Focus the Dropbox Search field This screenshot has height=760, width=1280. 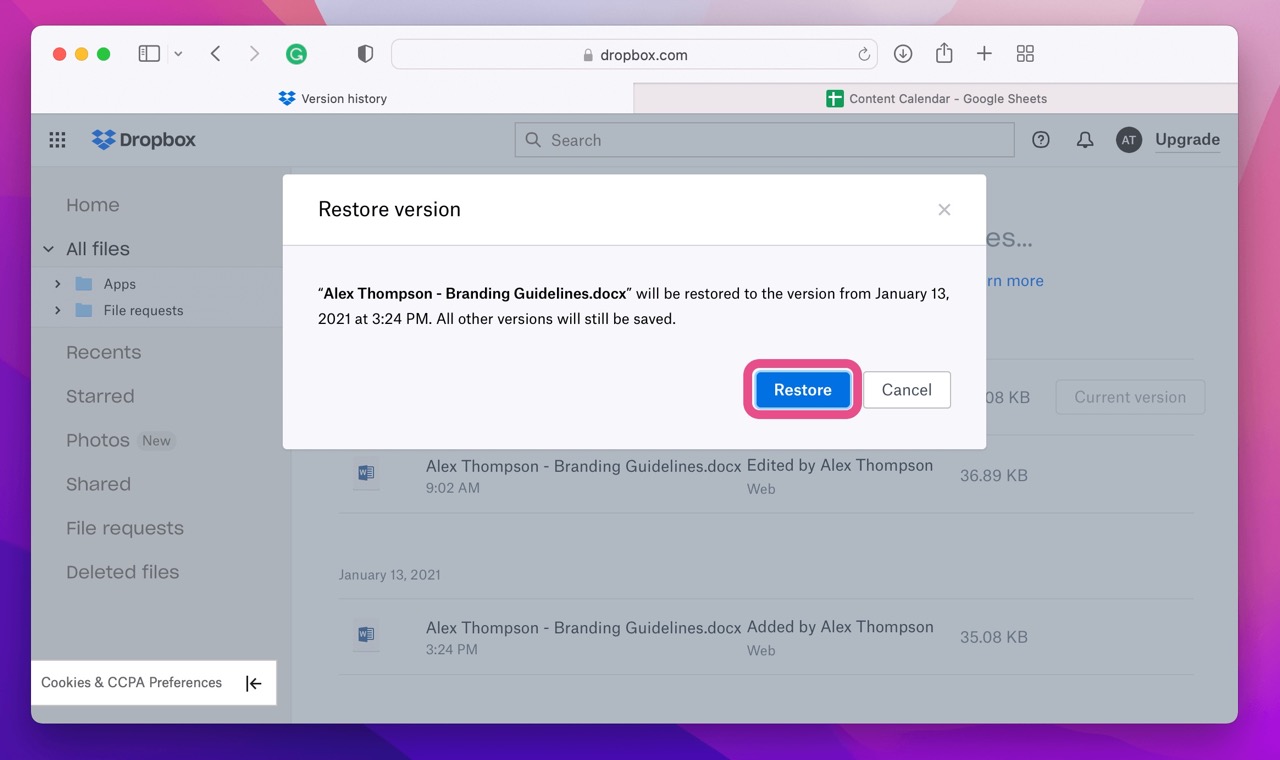pyautogui.click(x=764, y=140)
